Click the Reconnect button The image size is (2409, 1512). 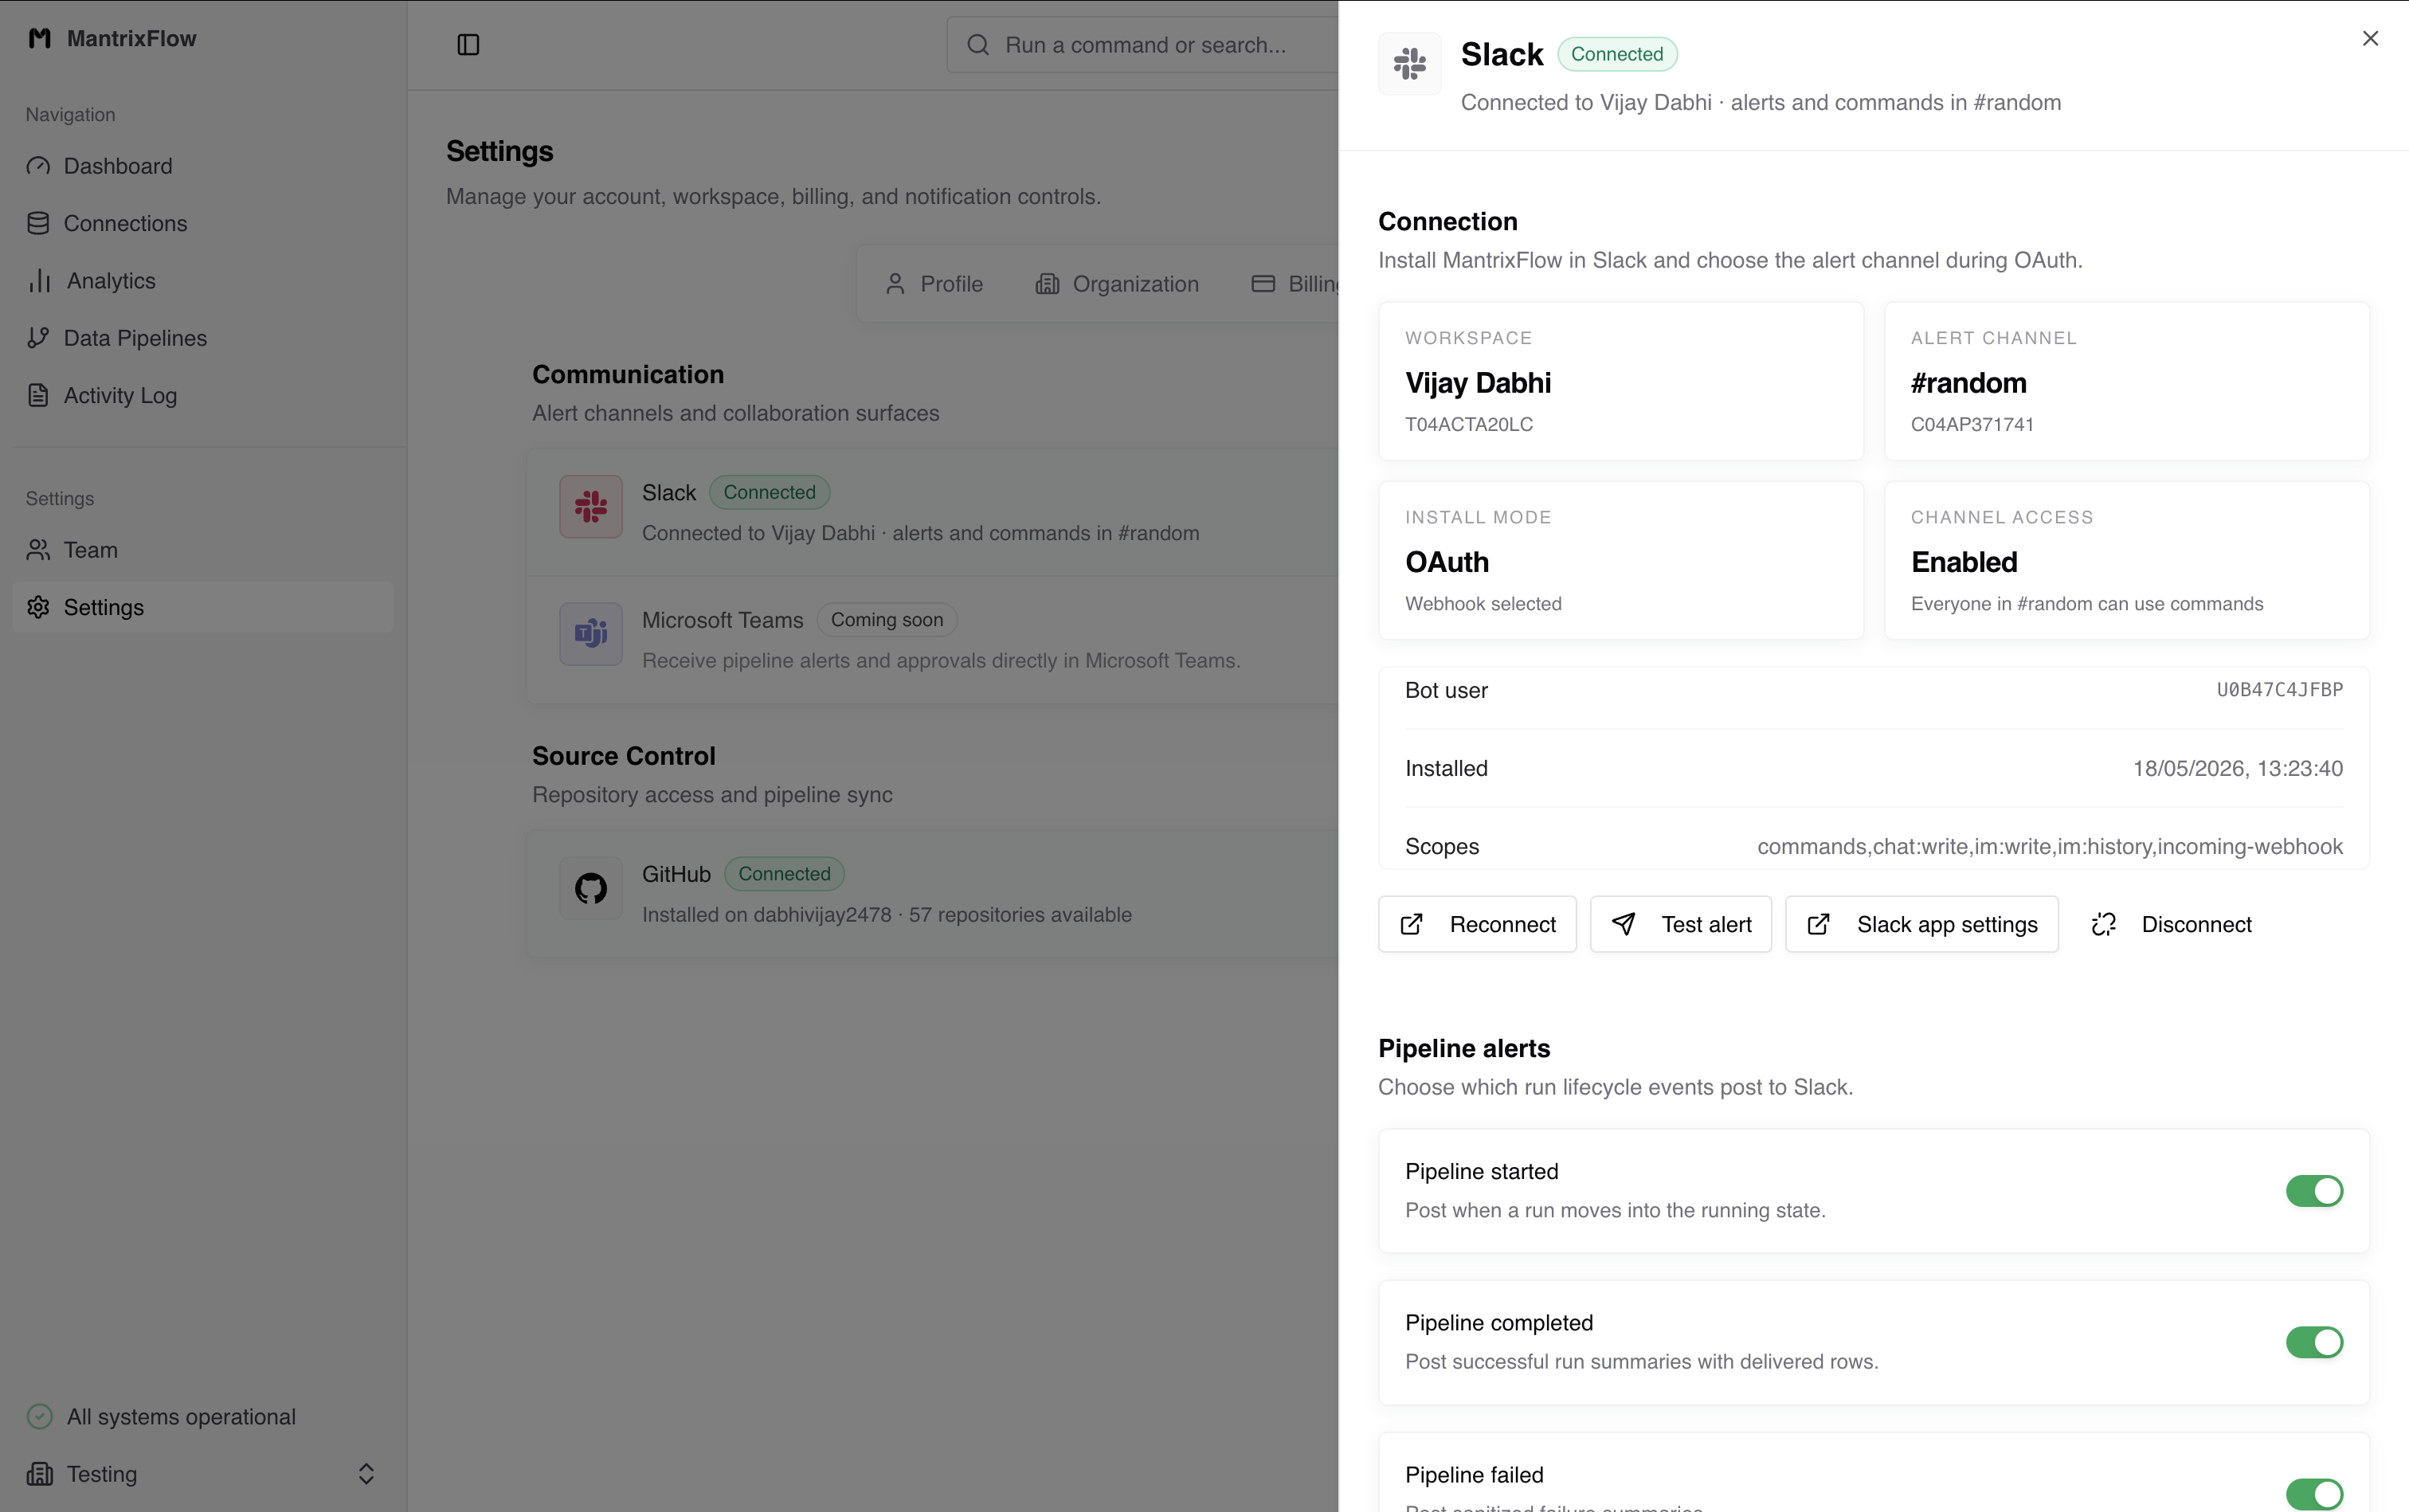pos(1477,925)
